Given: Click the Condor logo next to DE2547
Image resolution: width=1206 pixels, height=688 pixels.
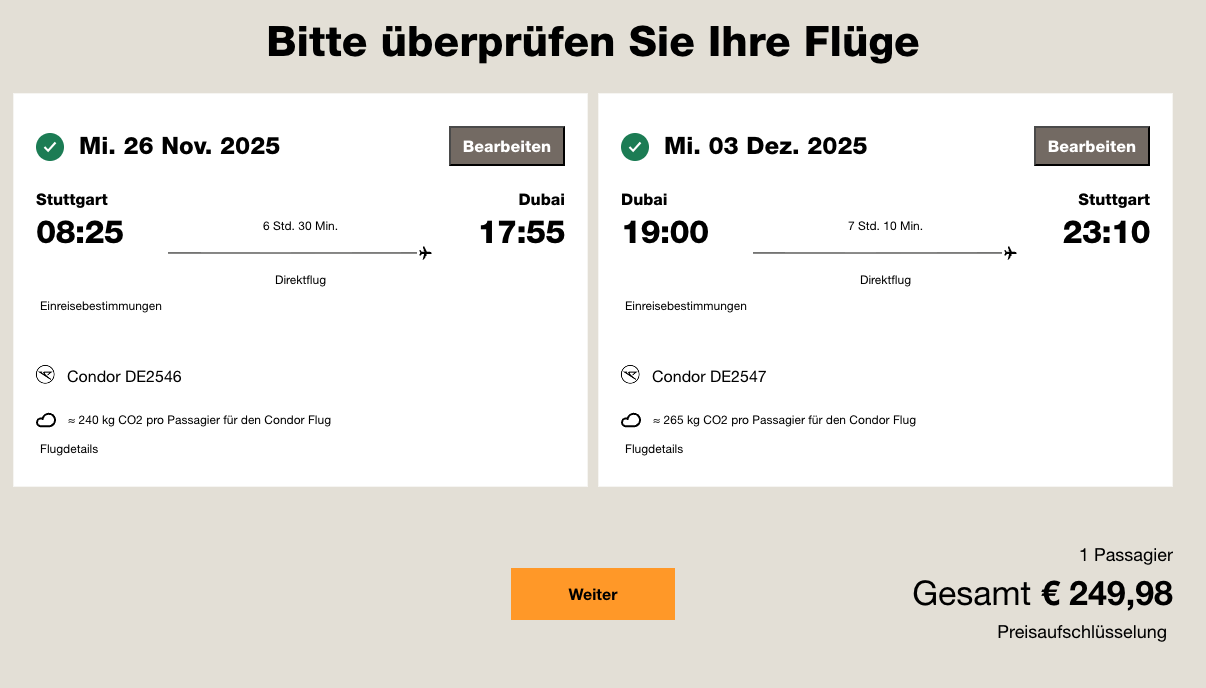Looking at the screenshot, I should [x=630, y=375].
